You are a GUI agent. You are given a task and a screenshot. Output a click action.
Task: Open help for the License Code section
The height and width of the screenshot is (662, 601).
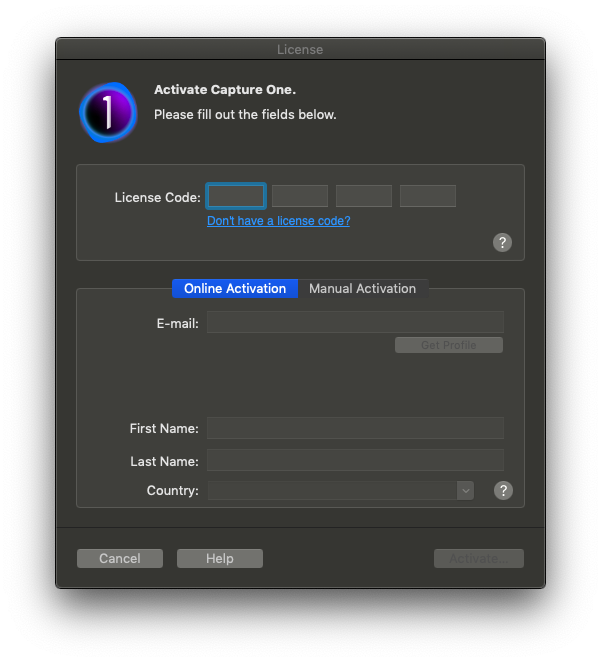pyautogui.click(x=502, y=242)
